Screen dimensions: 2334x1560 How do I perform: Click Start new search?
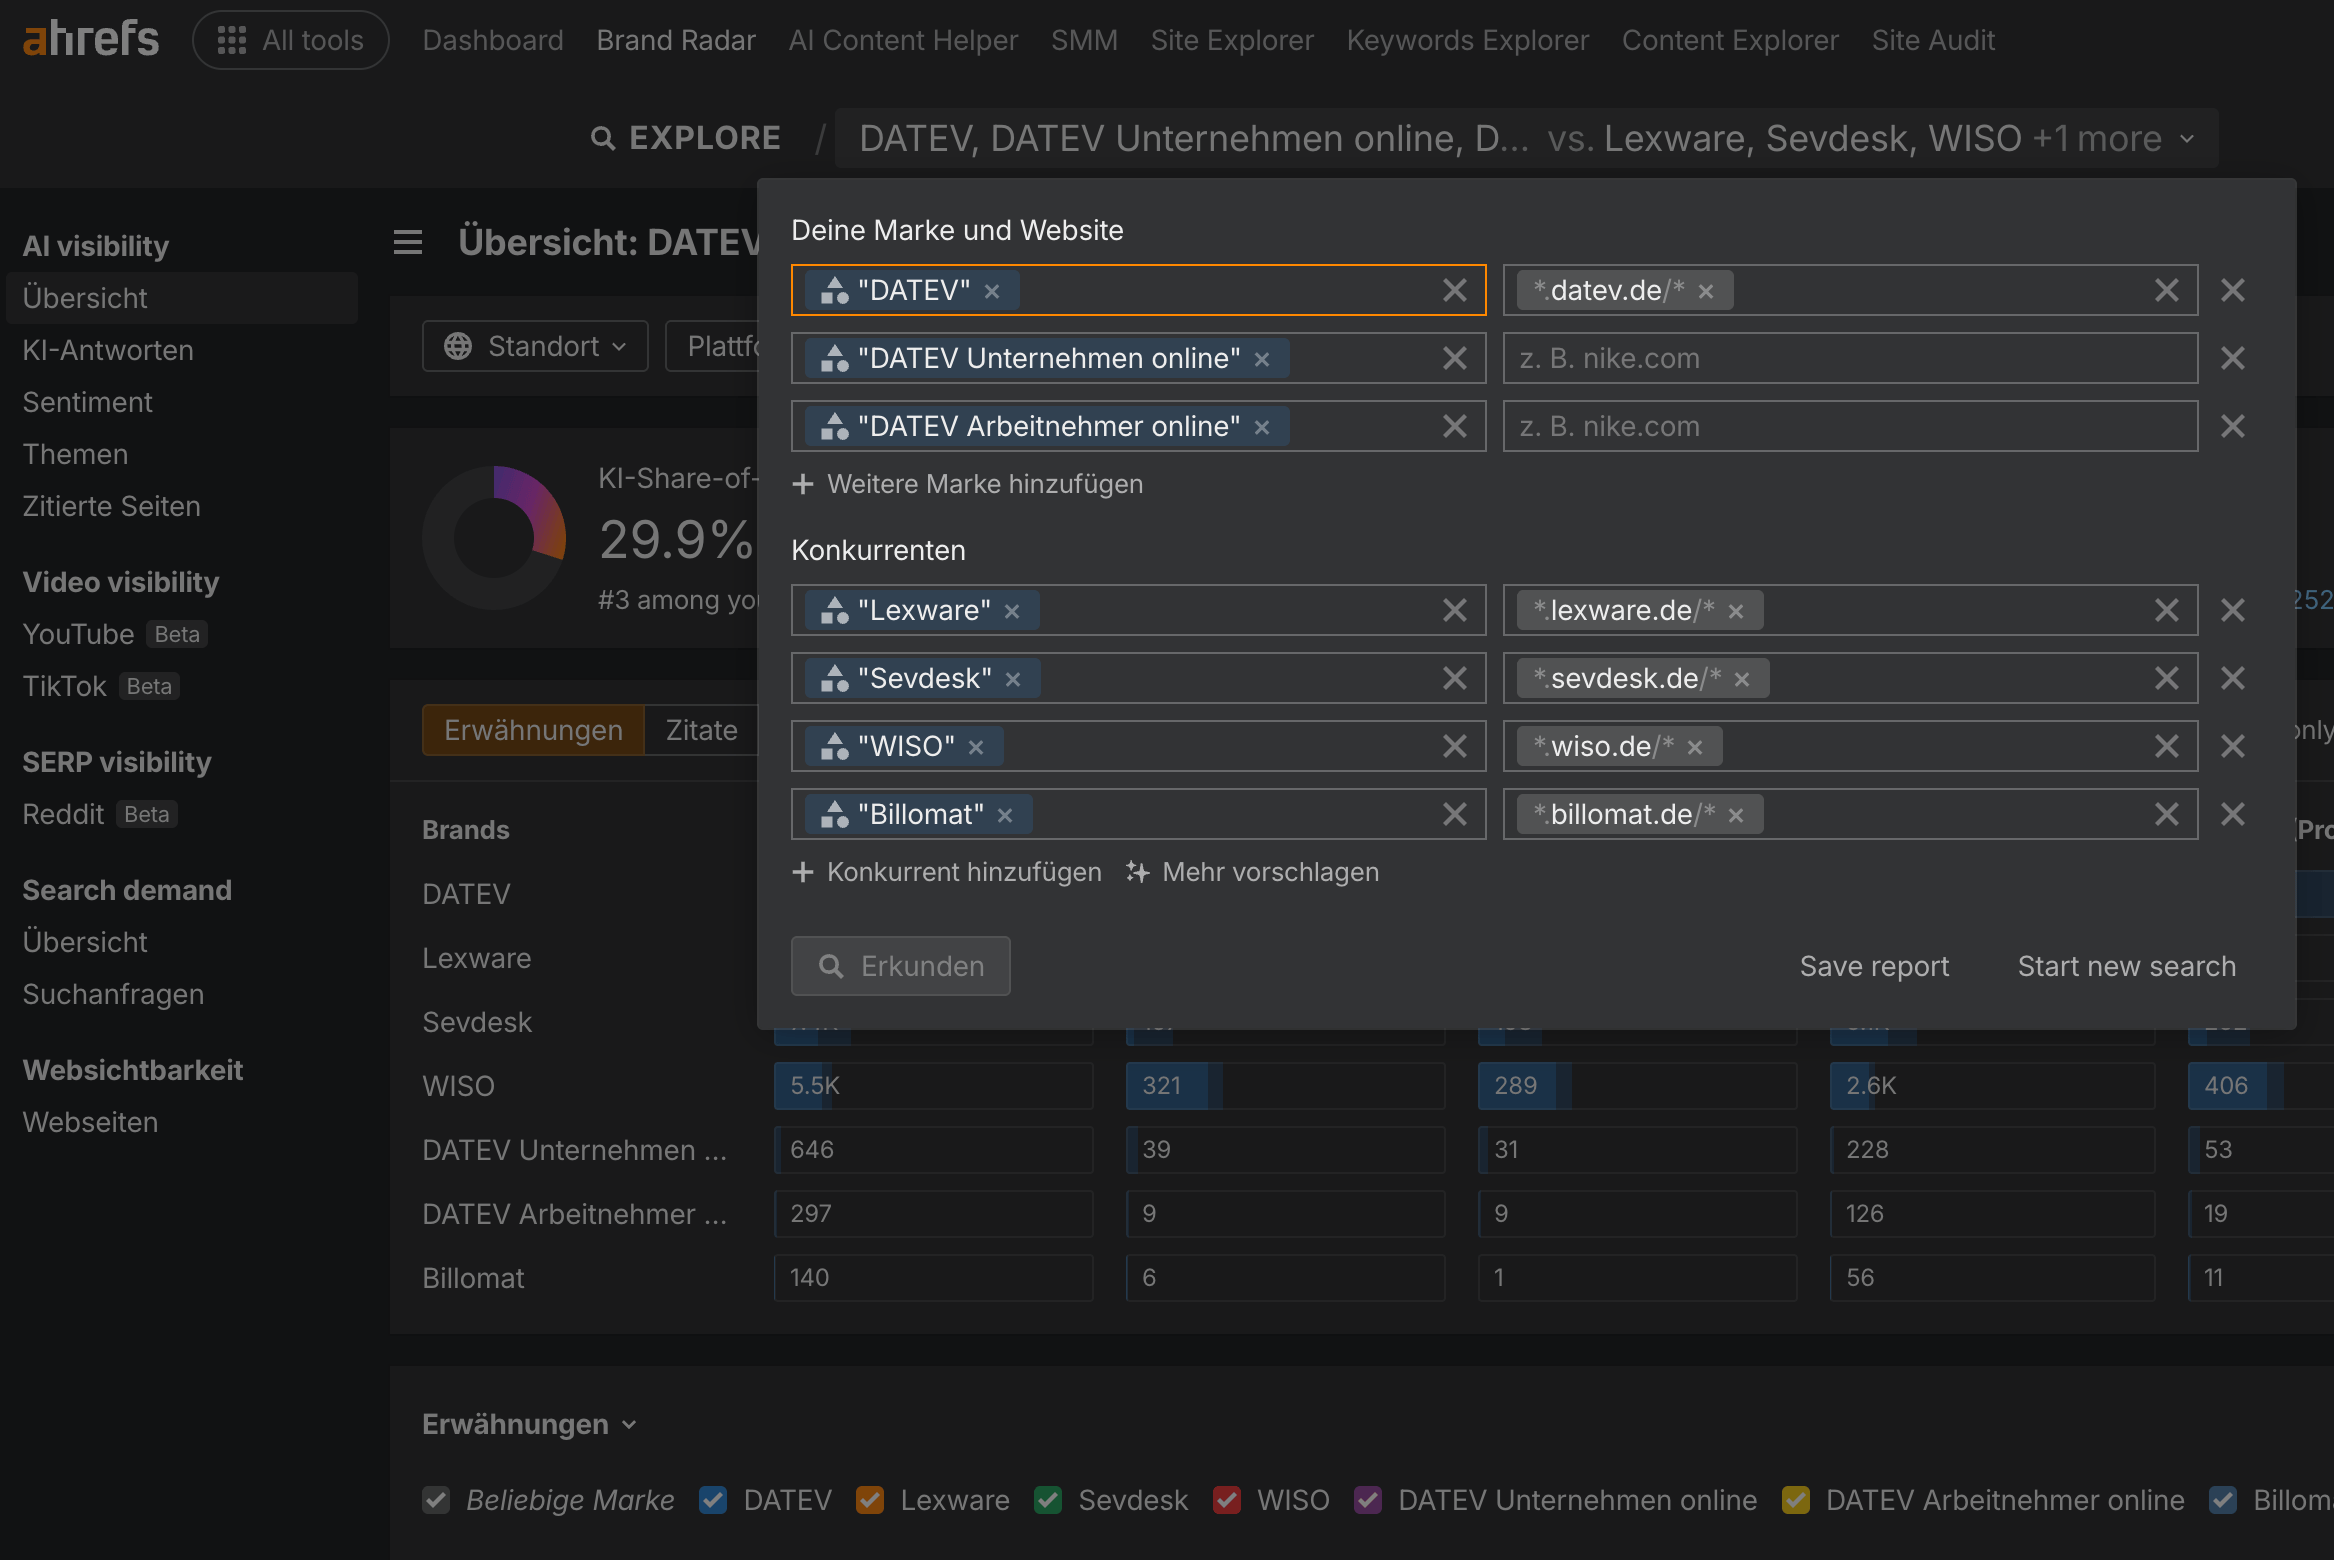click(x=2127, y=966)
